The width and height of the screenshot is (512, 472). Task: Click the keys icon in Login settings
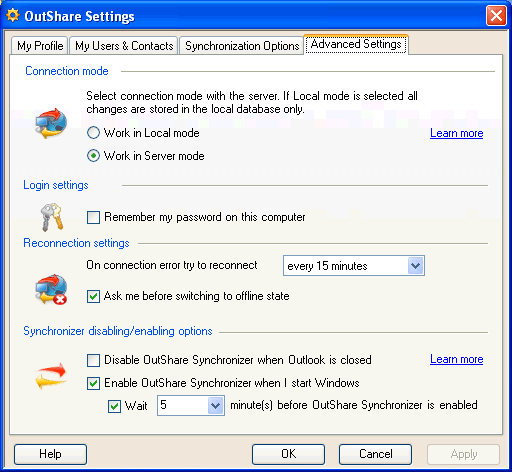point(52,217)
